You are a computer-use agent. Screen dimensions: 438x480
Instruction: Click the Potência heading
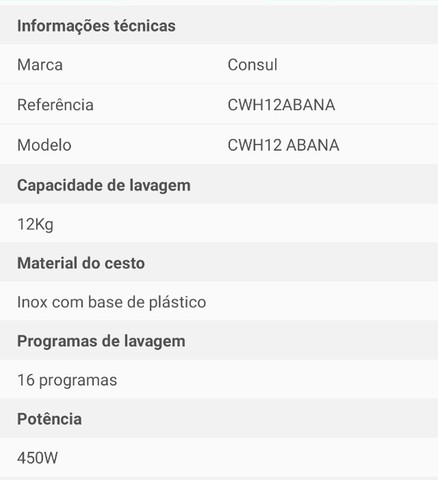click(49, 419)
